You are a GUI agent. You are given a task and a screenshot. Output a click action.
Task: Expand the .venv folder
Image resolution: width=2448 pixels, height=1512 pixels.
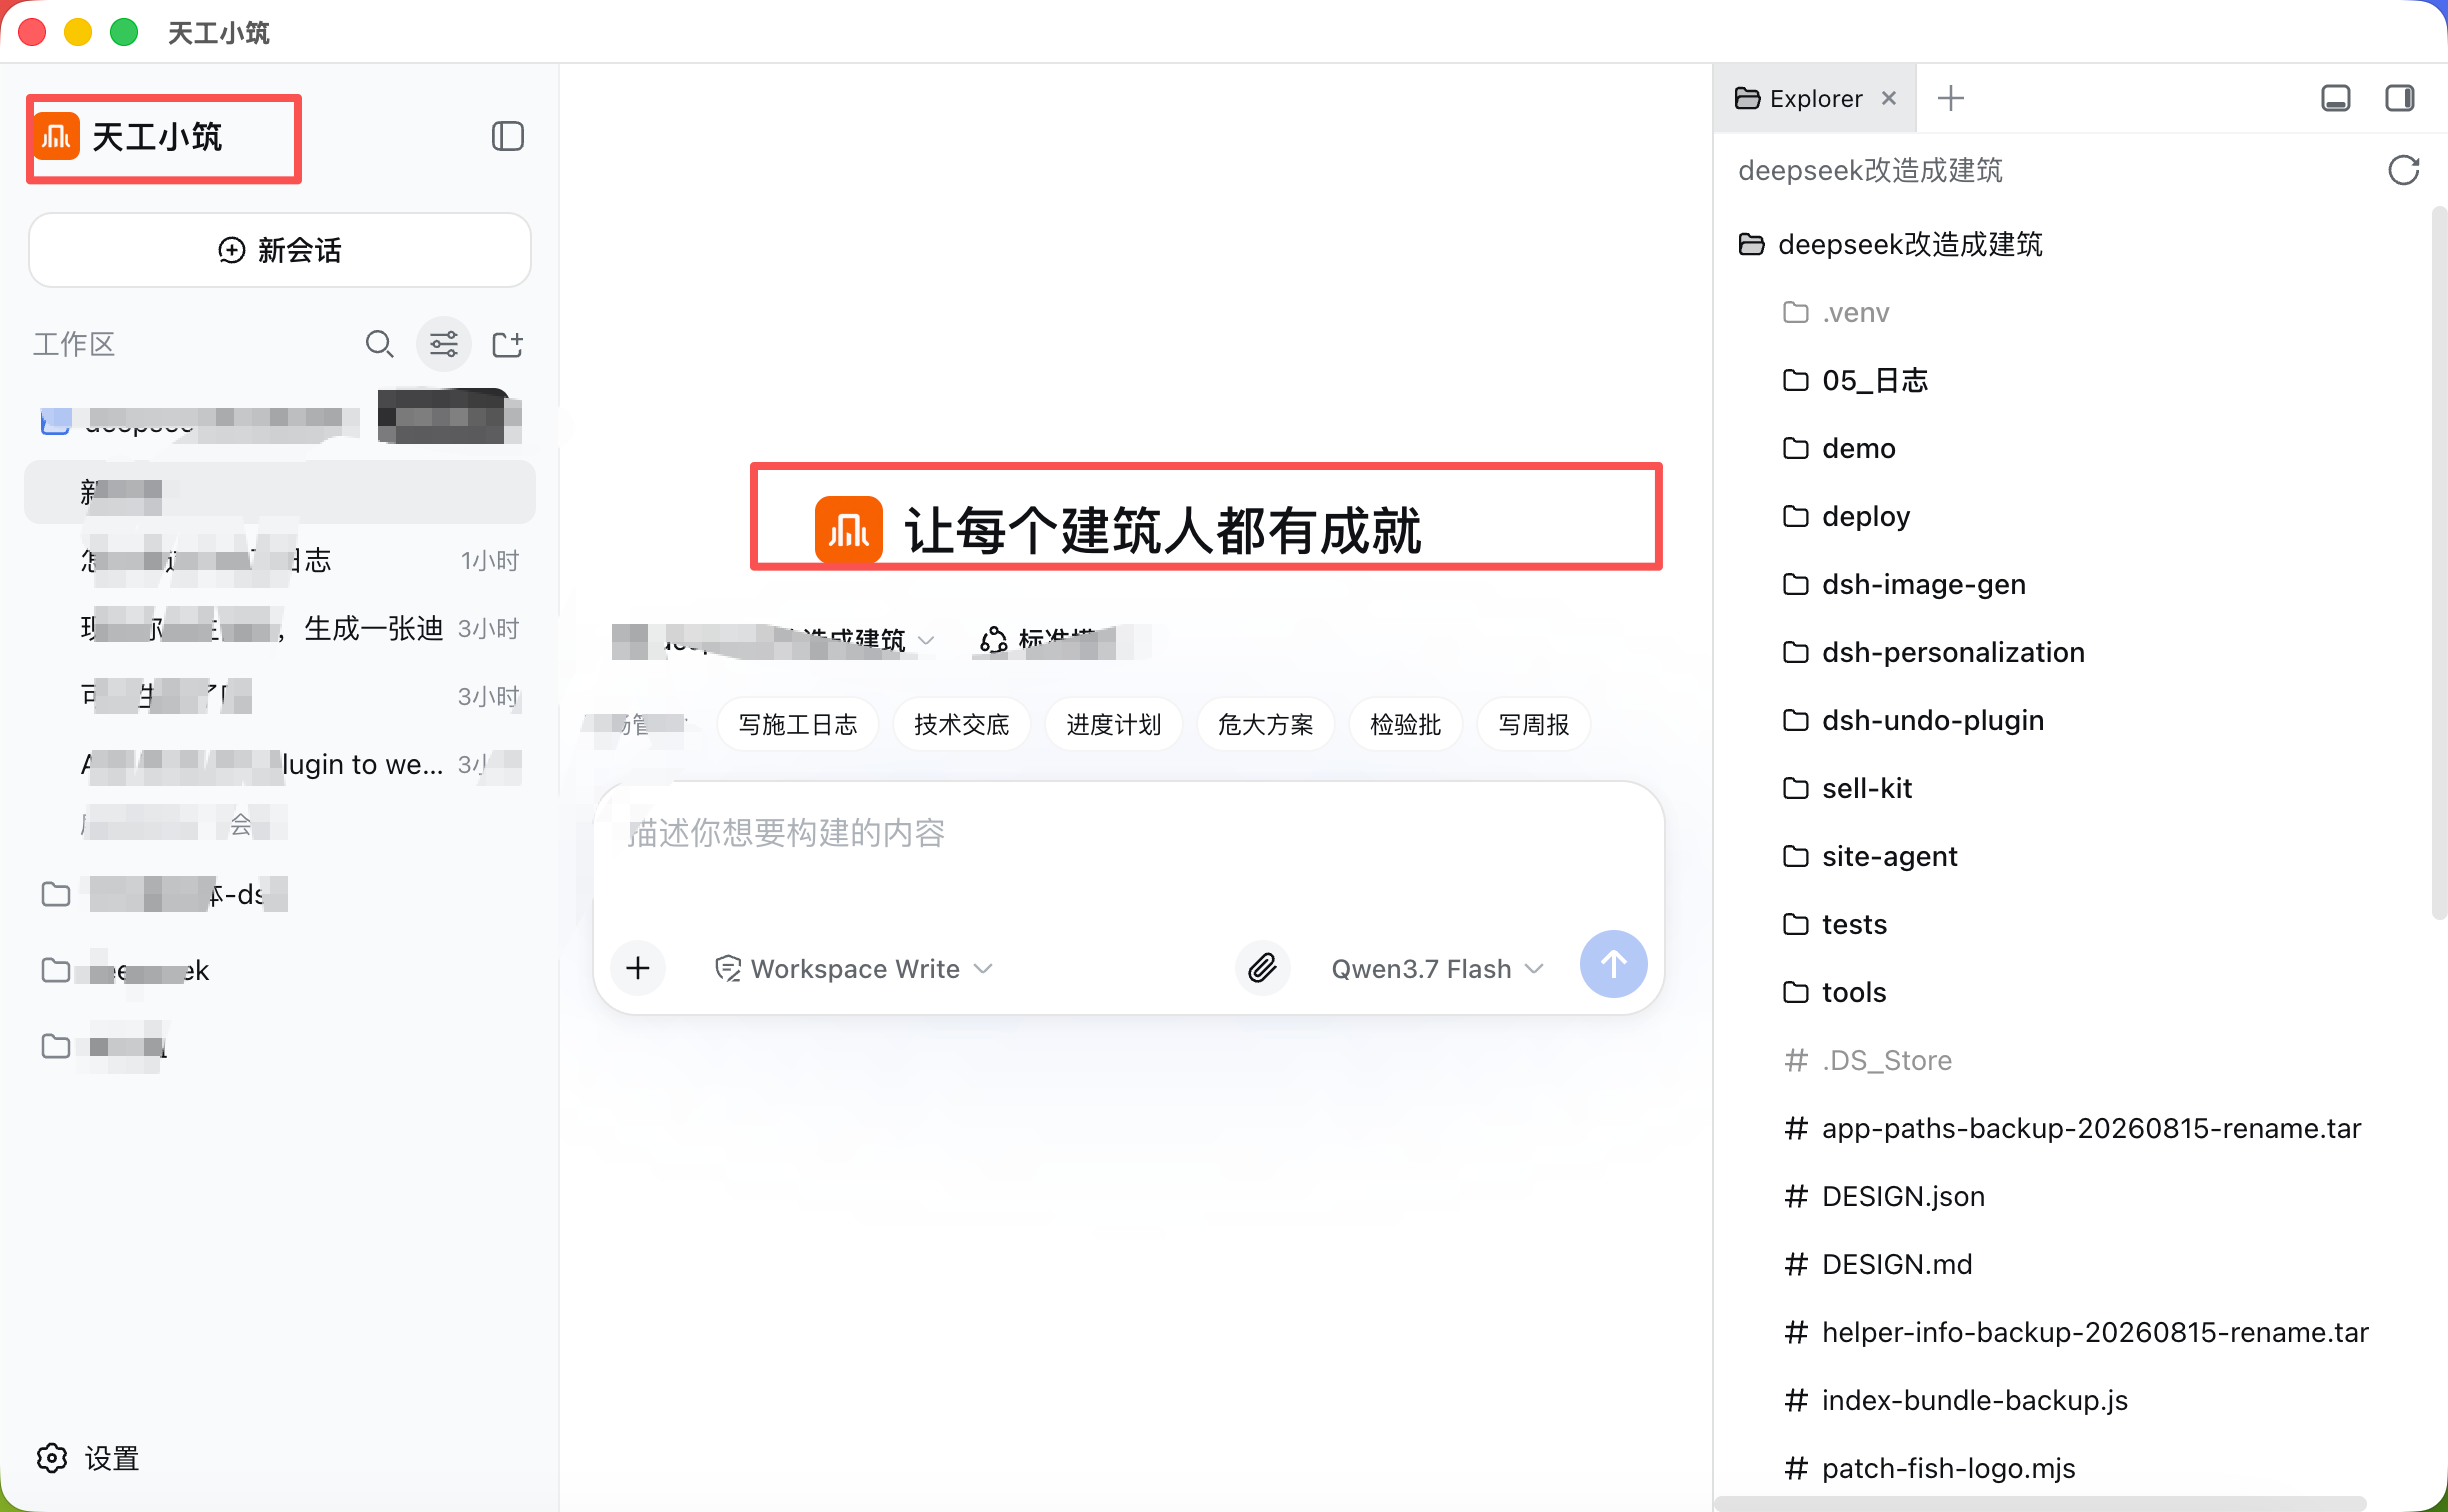1836,312
